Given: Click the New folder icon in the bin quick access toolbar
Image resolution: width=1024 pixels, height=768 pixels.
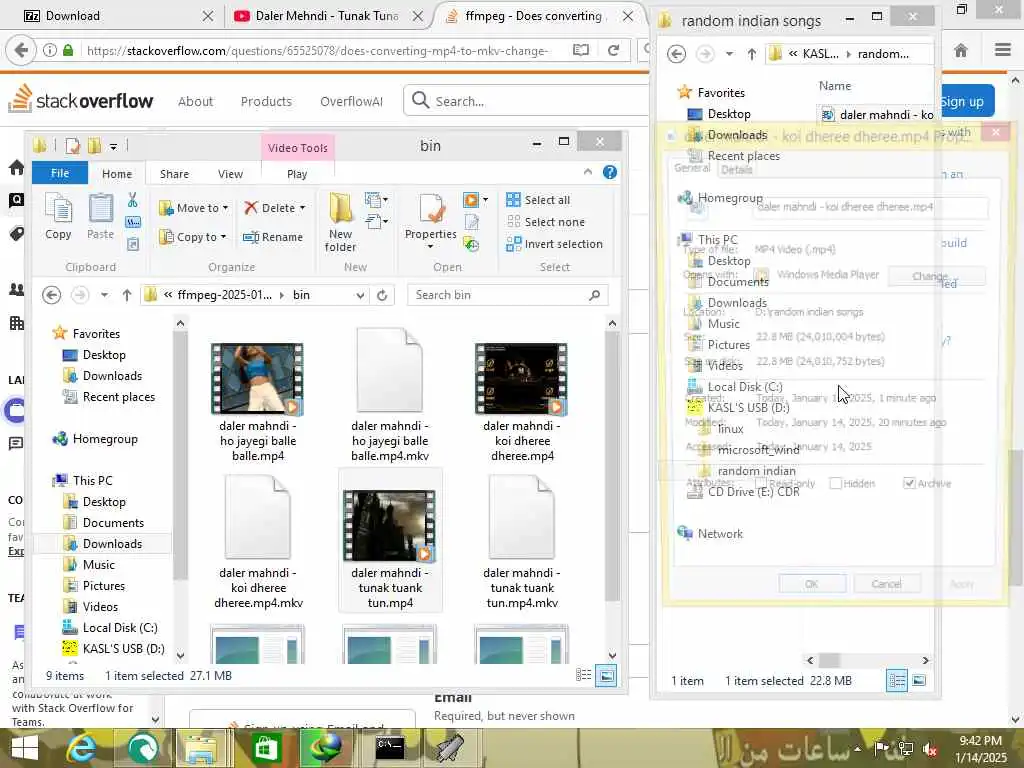Looking at the screenshot, I should coord(95,146).
